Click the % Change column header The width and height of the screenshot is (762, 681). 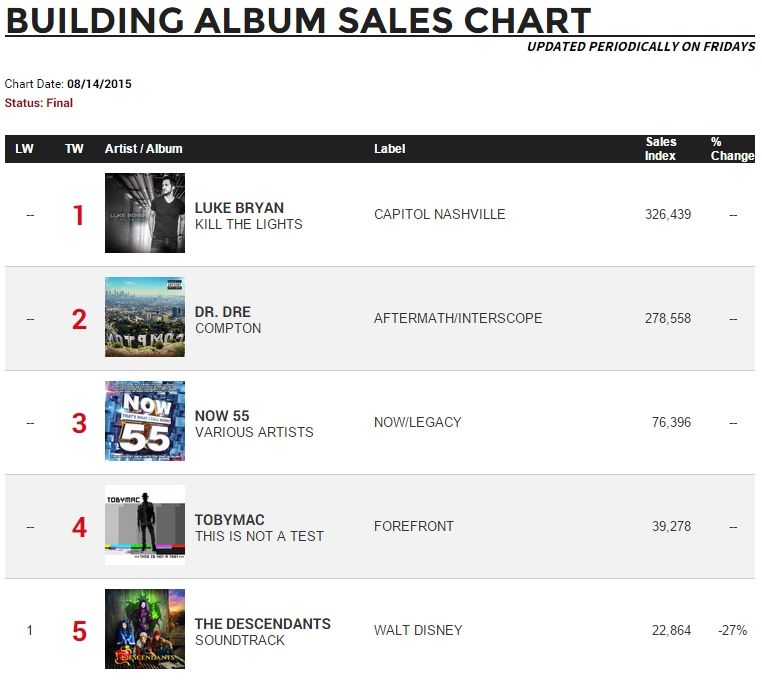point(732,149)
